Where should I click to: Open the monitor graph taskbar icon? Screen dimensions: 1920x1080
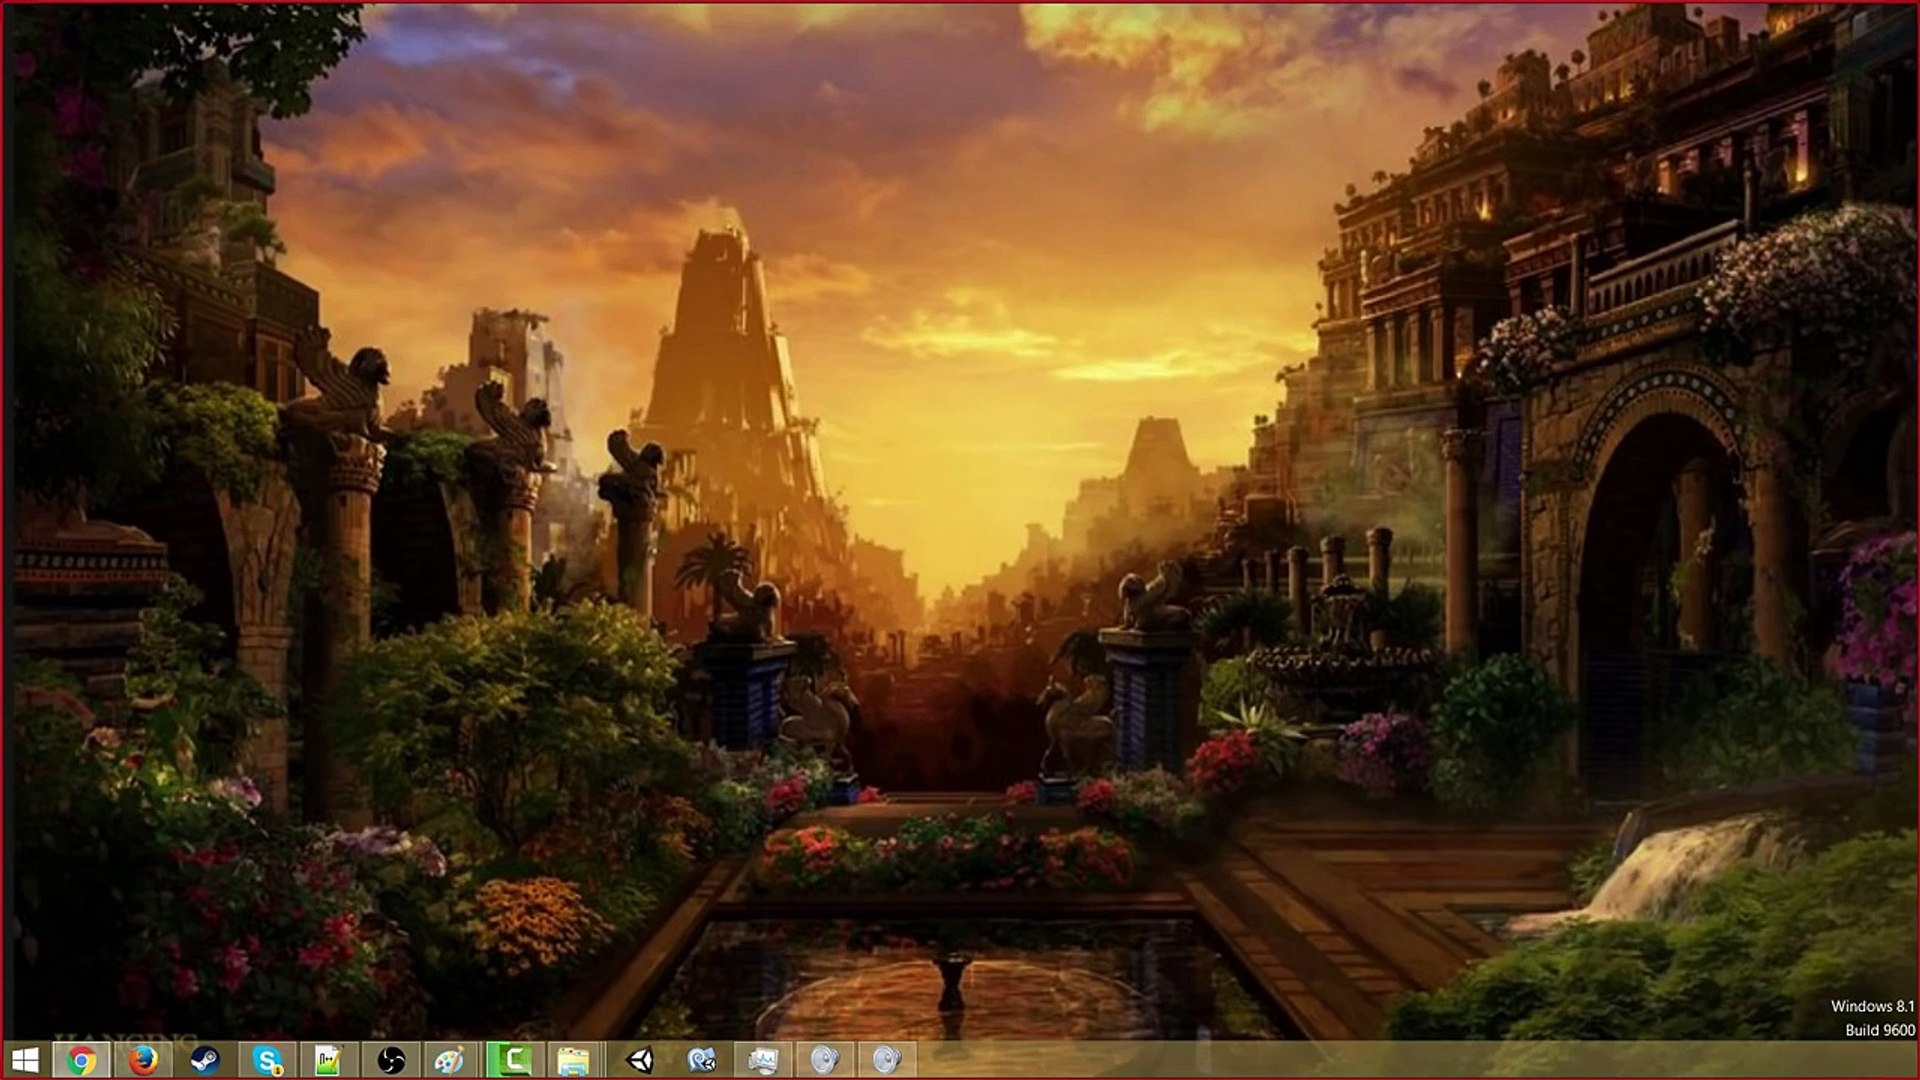pos(763,1060)
